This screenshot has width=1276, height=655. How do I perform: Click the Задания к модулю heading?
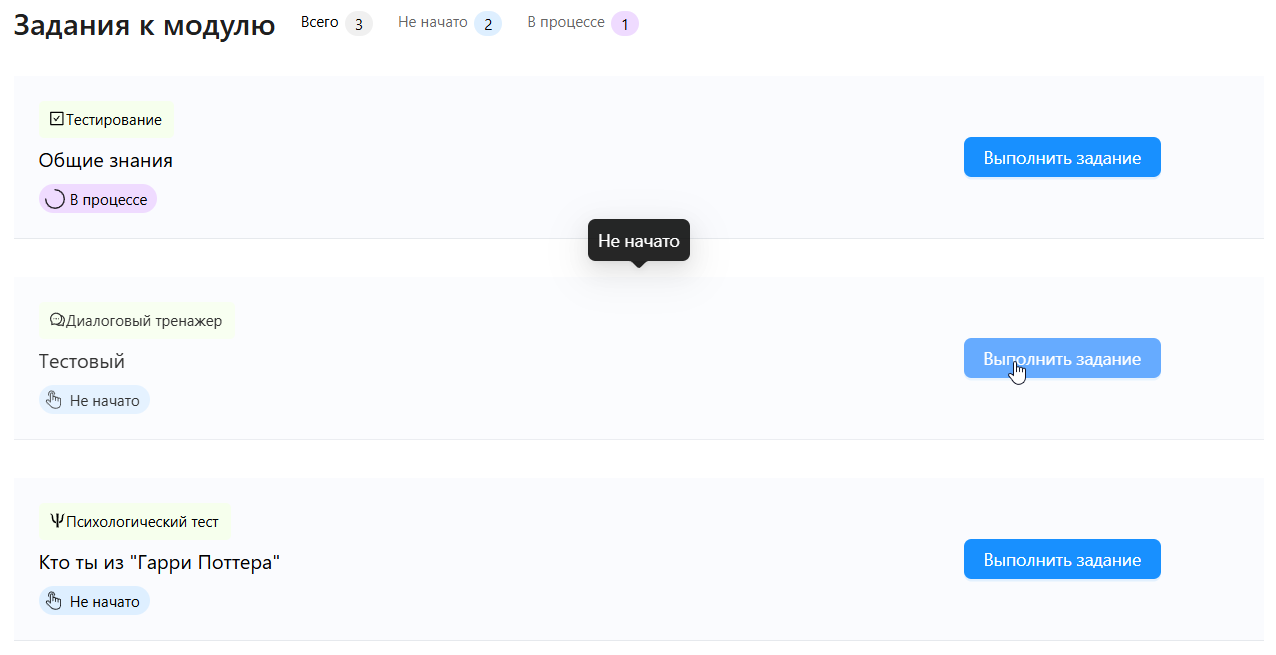pyautogui.click(x=144, y=26)
